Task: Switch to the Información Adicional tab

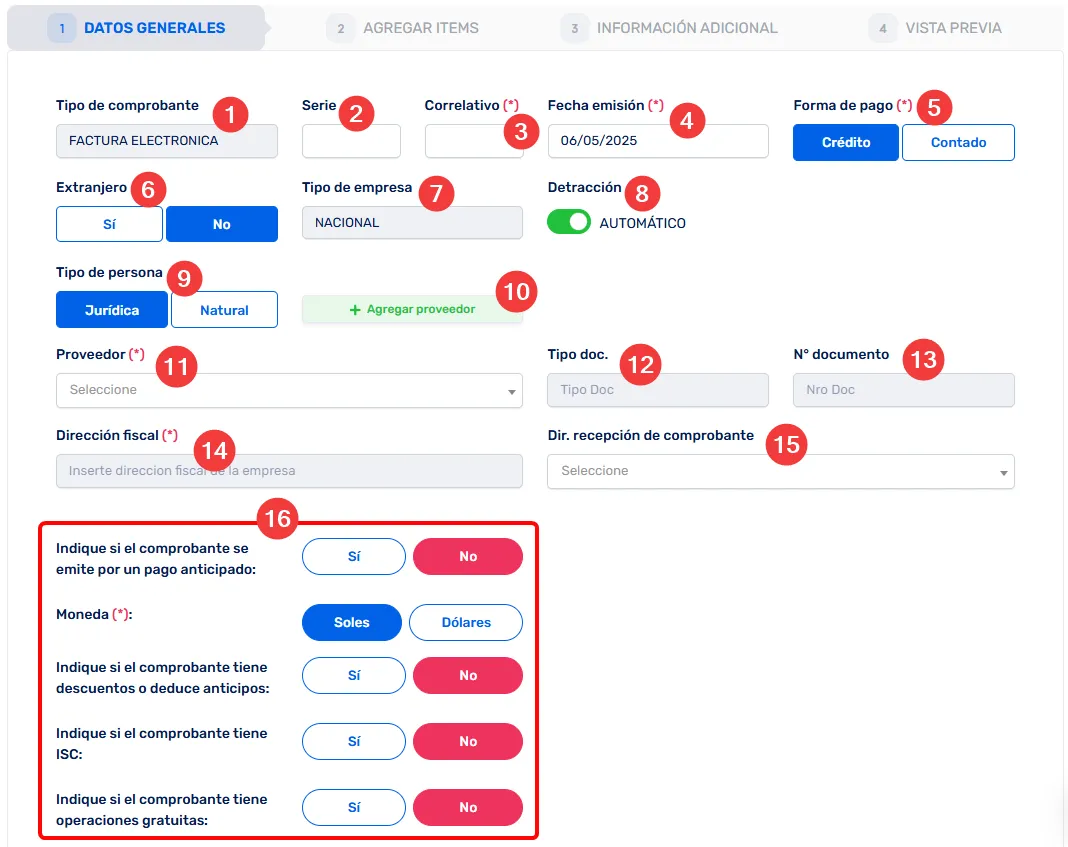Action: 686,28
